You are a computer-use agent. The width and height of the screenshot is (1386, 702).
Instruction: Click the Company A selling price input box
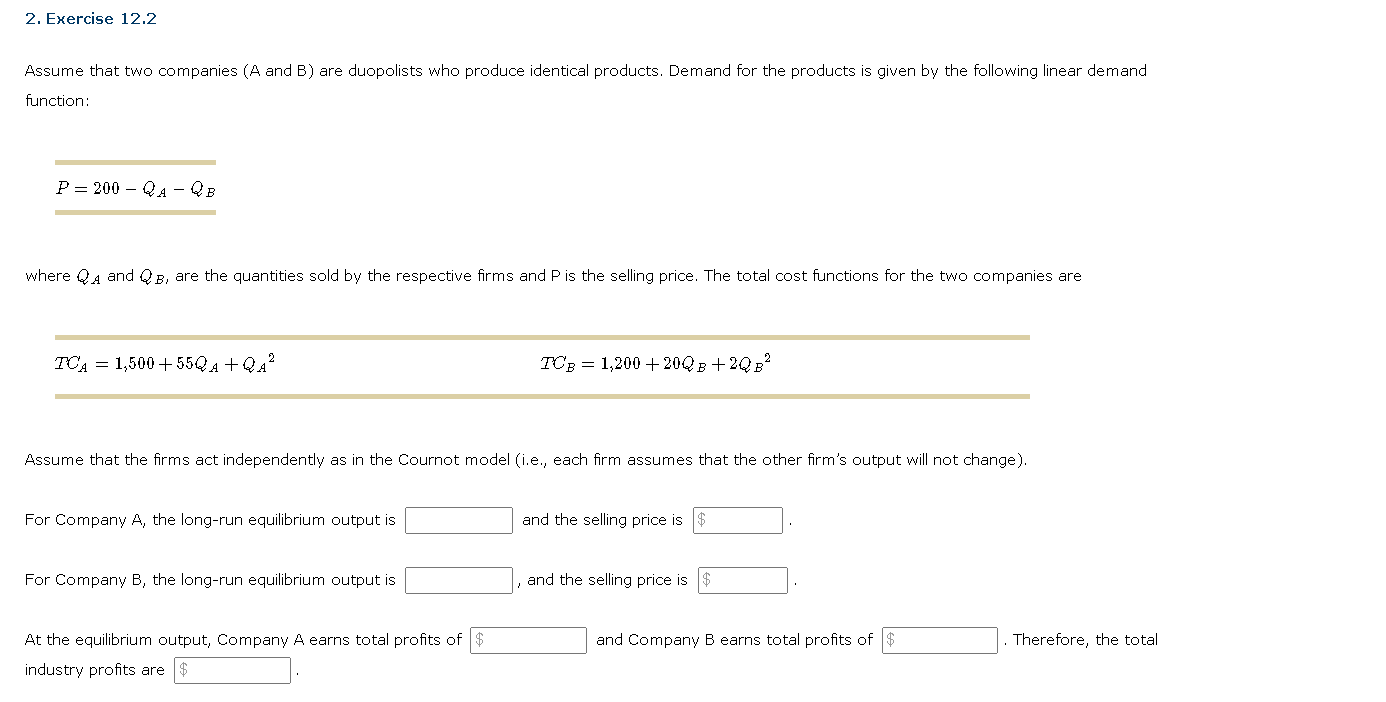coord(740,520)
